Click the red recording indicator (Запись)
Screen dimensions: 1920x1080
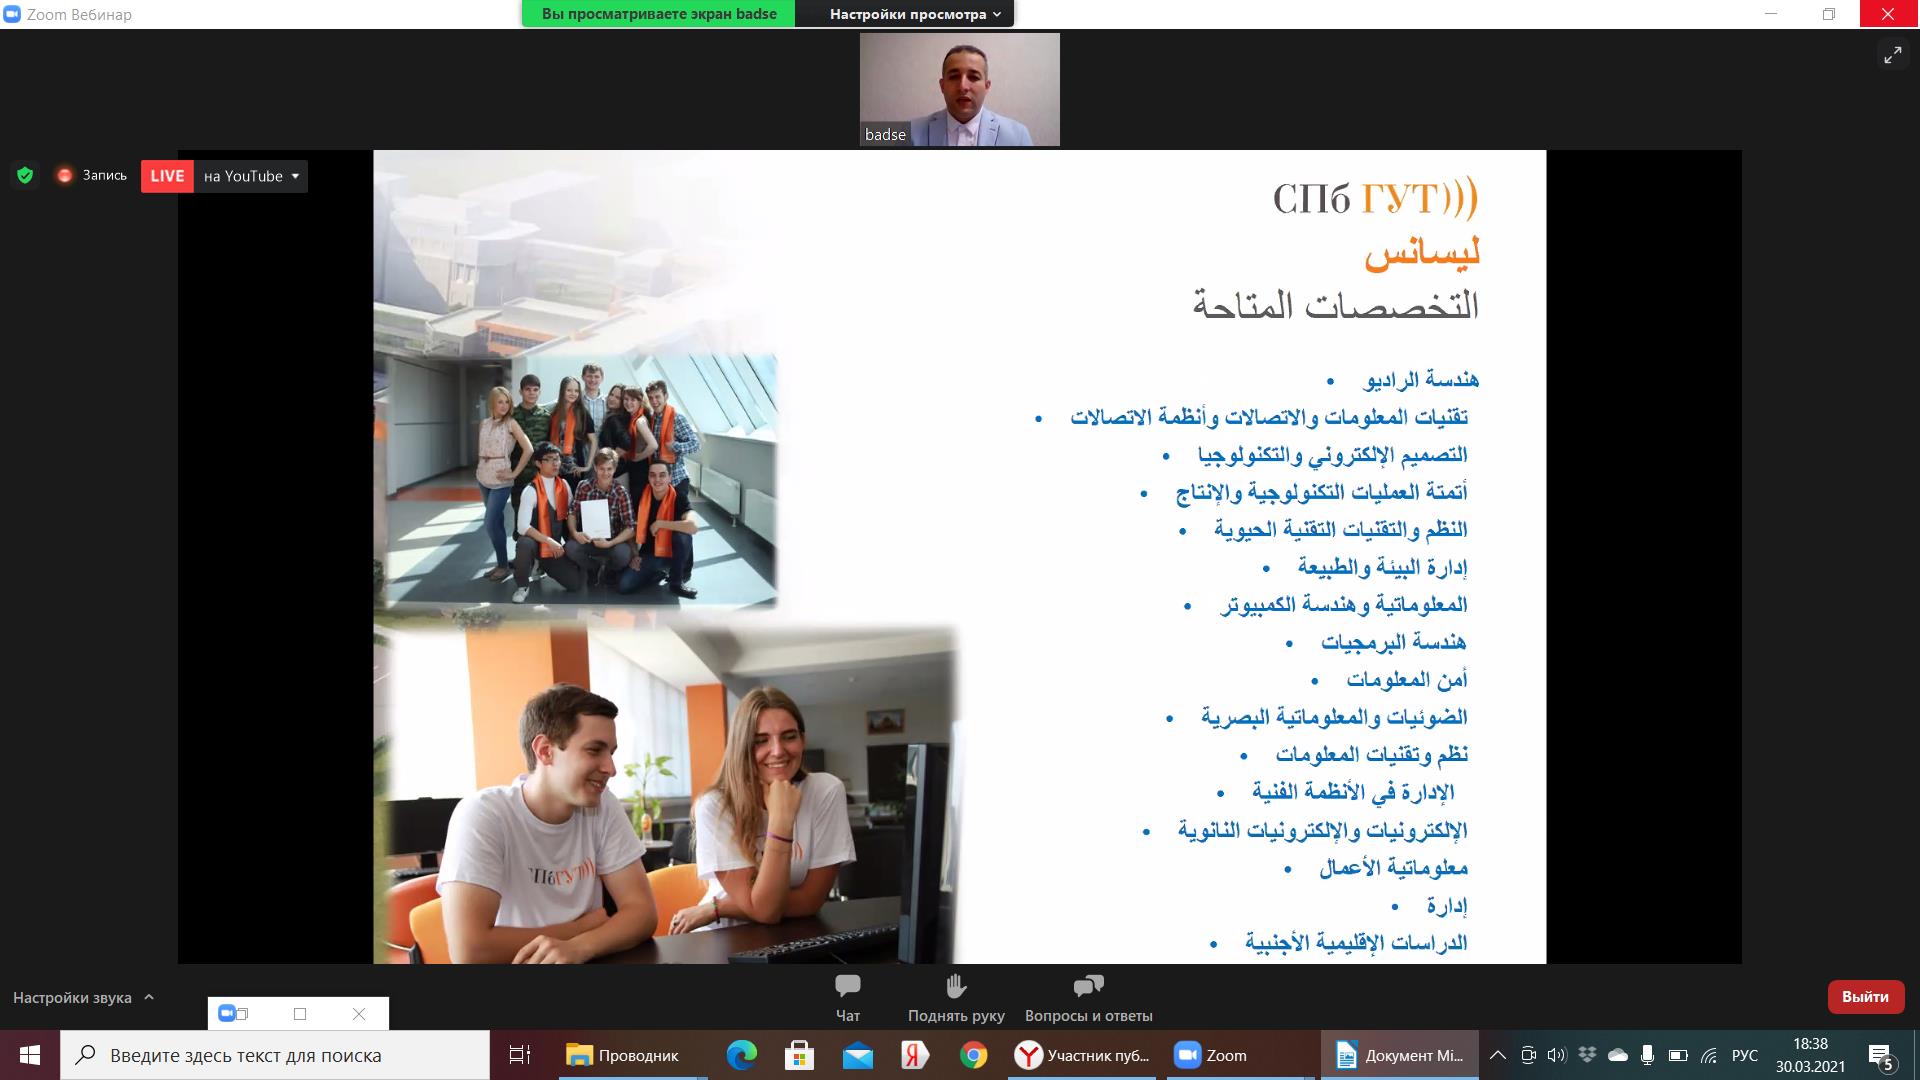(65, 176)
